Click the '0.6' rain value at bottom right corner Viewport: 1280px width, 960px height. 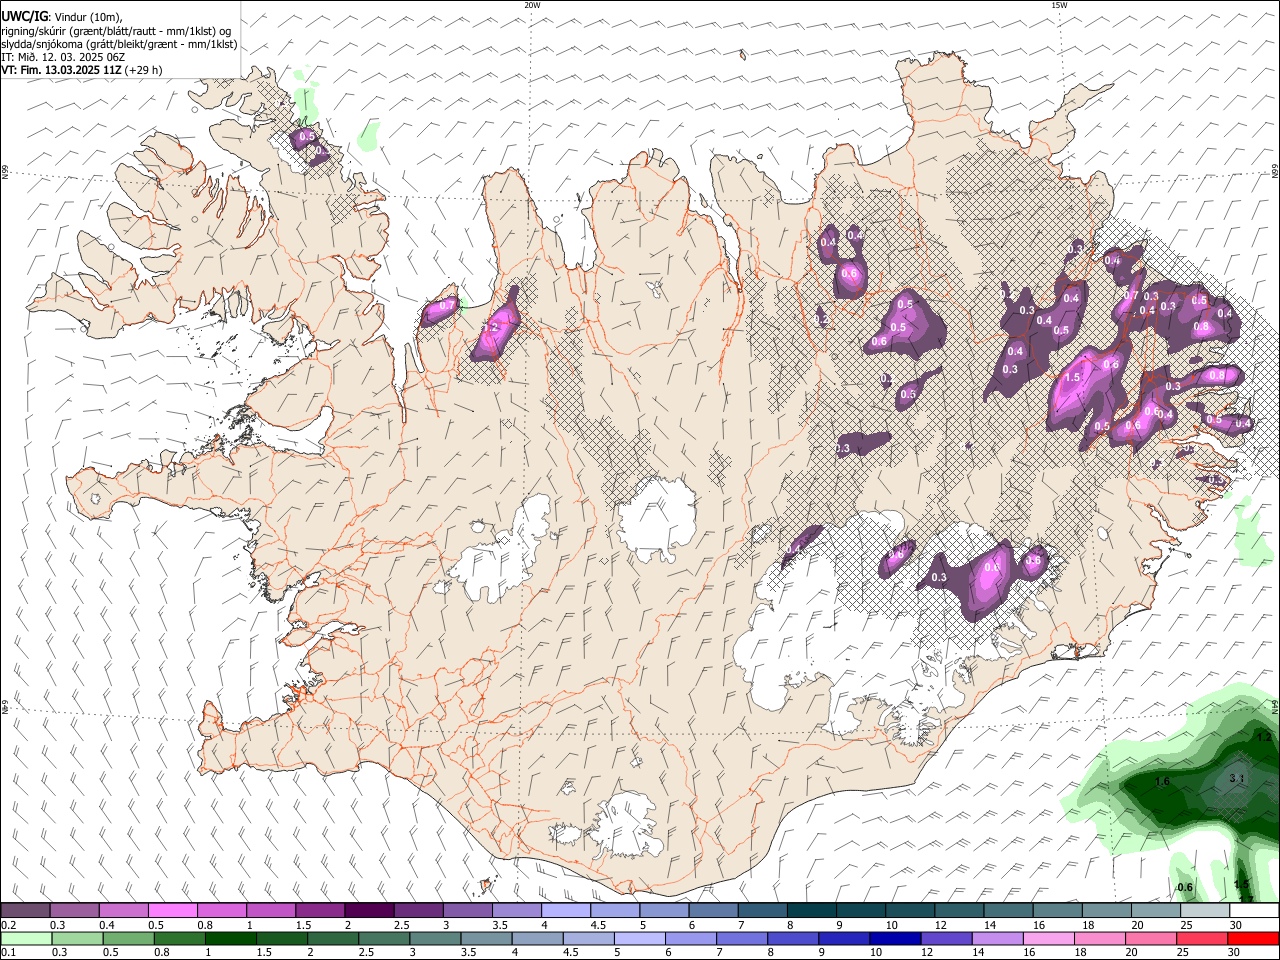point(1185,887)
